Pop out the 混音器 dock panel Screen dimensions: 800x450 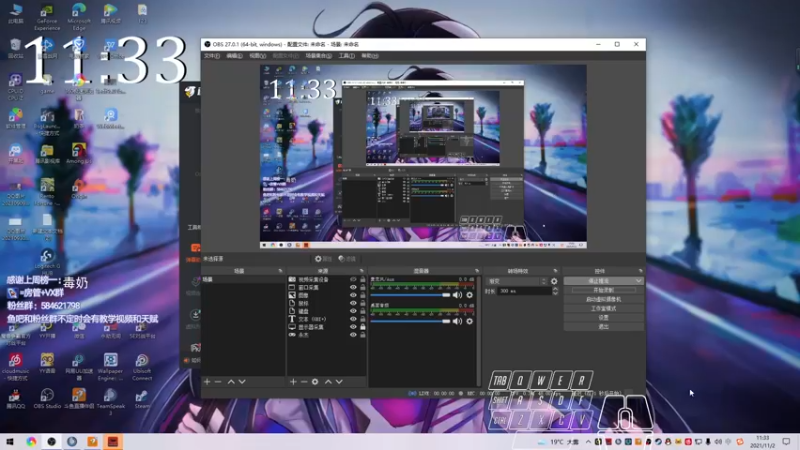tap(477, 271)
